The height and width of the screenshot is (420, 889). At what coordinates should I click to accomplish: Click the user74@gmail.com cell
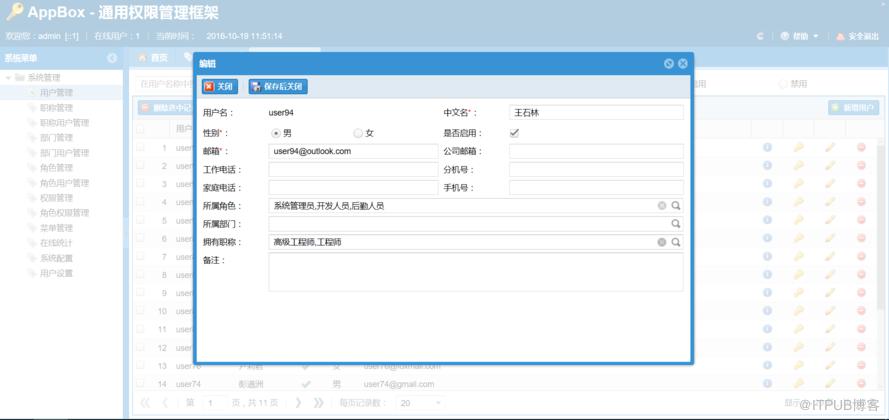click(399, 384)
